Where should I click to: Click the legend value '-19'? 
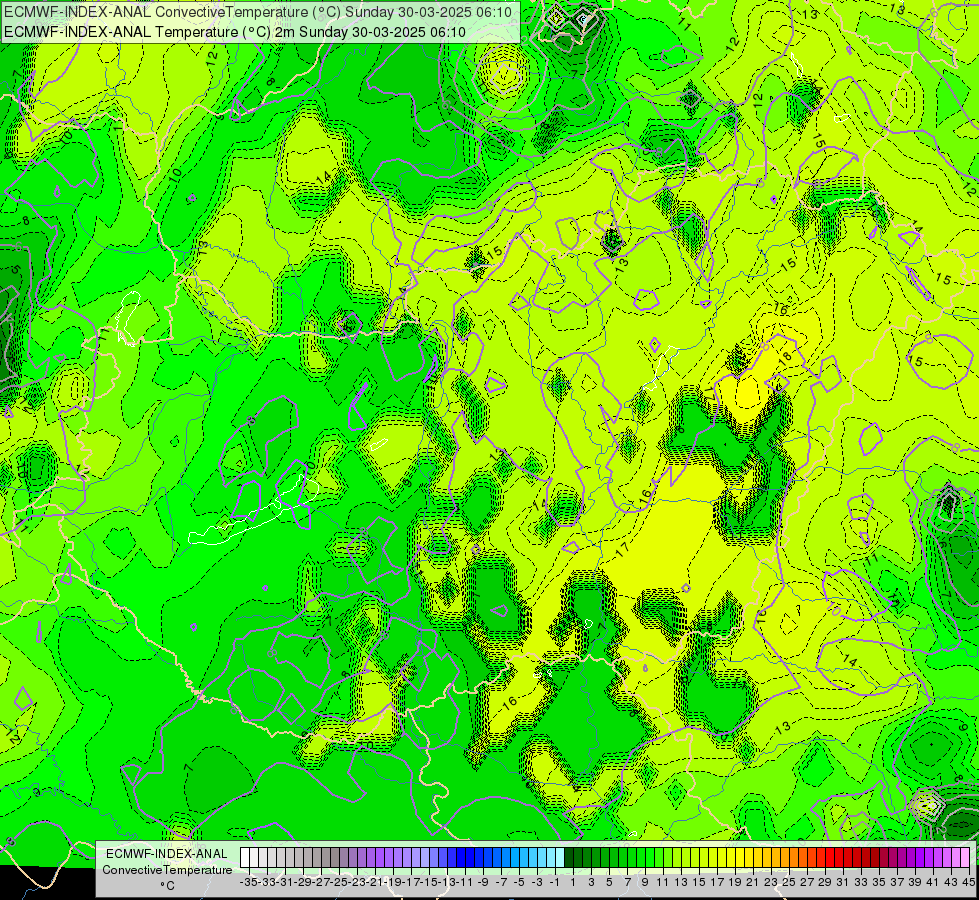coord(393,883)
